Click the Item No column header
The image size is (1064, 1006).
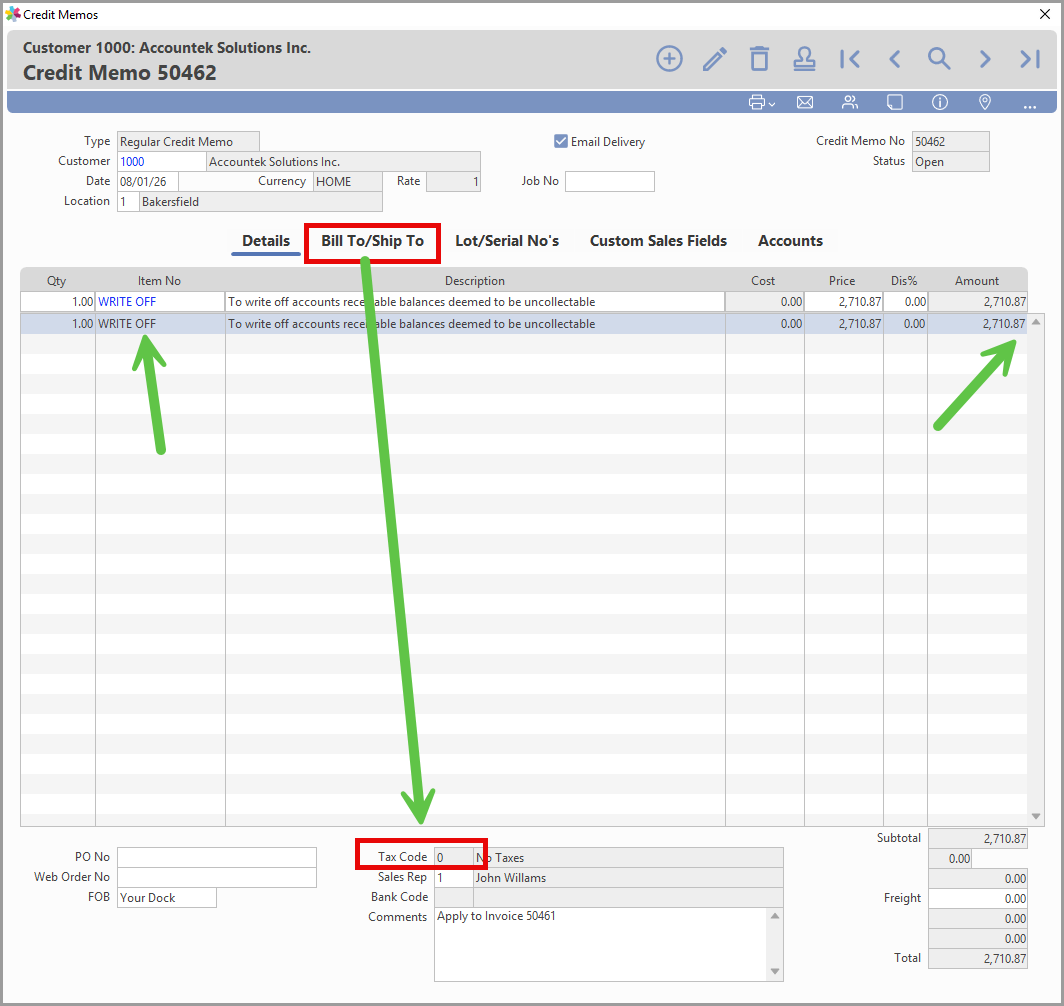(x=159, y=281)
